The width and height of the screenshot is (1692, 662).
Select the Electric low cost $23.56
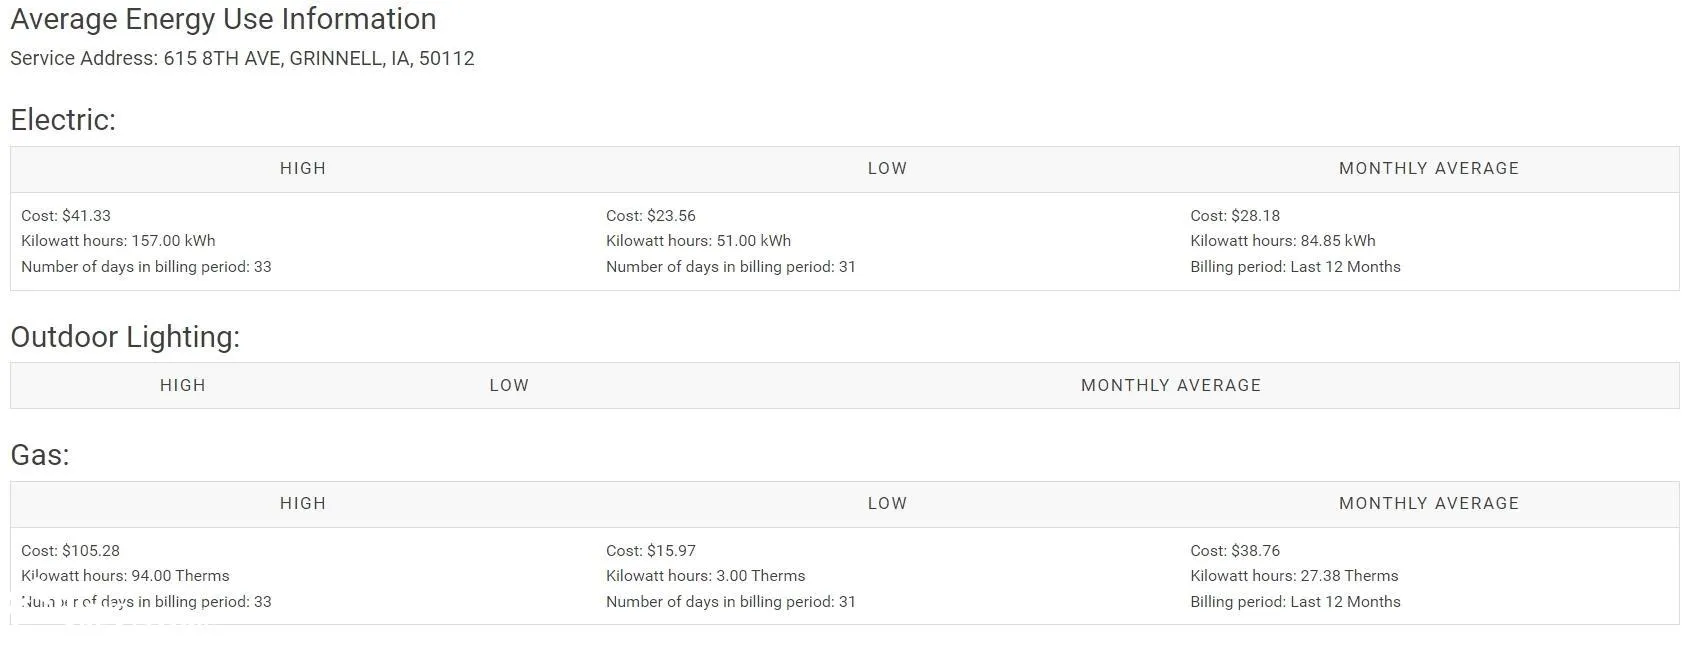(x=651, y=215)
